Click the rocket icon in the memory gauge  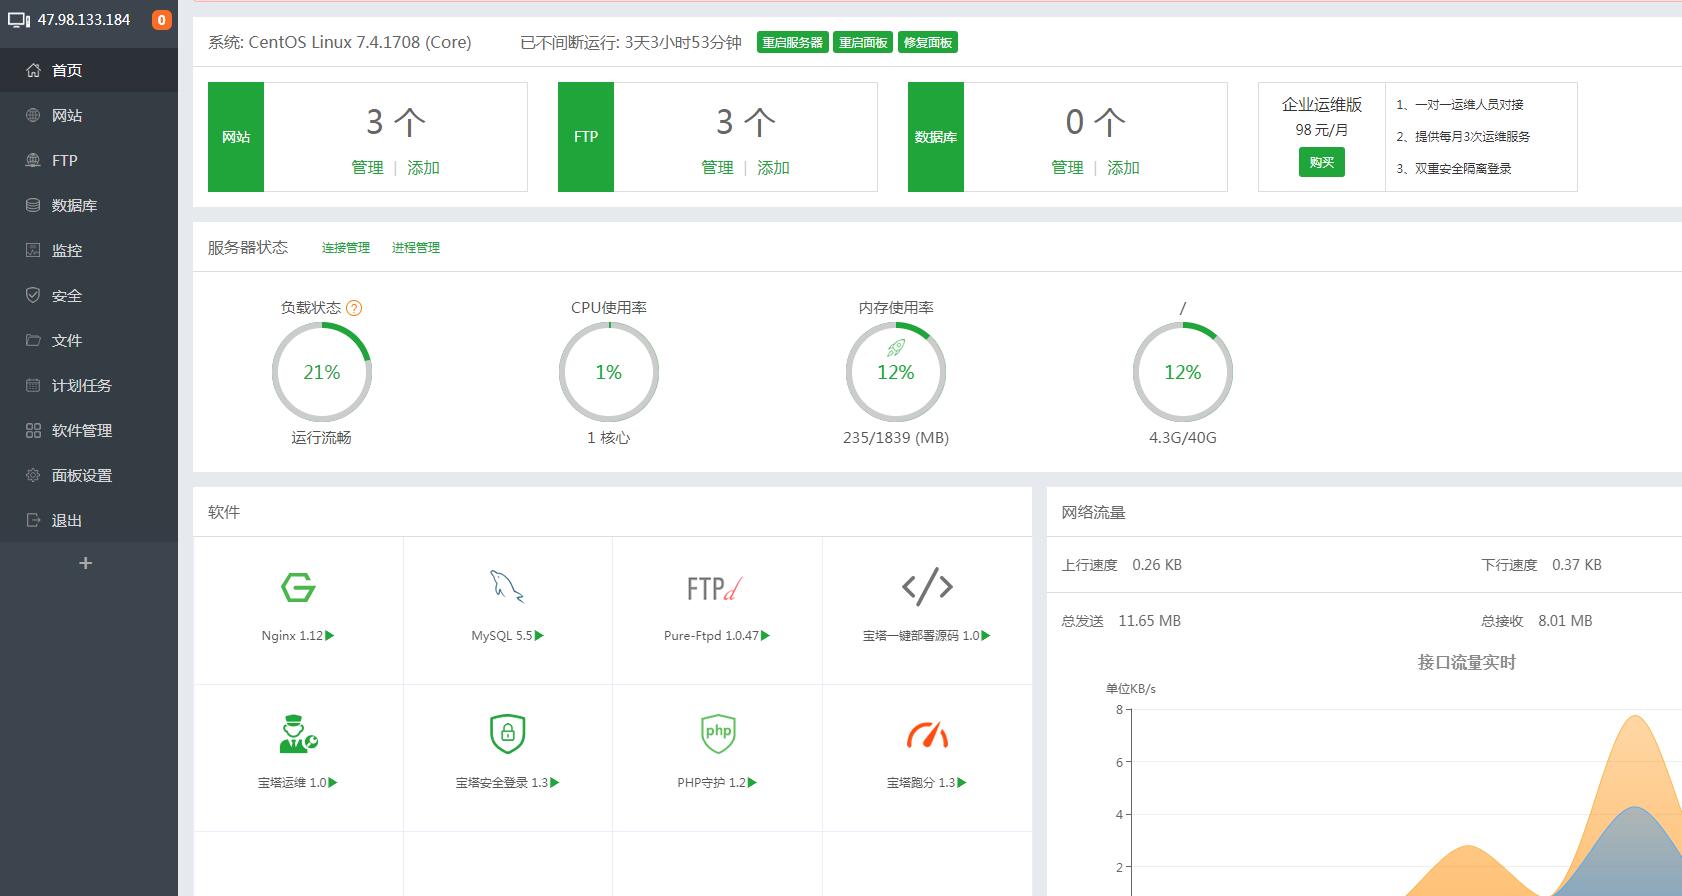(896, 348)
